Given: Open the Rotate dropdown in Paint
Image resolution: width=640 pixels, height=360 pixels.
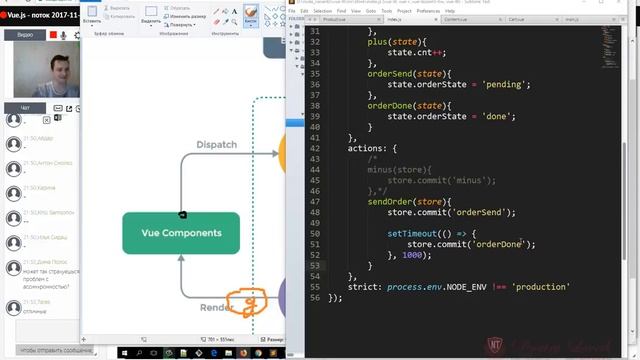Looking at the screenshot, I should [180, 25].
